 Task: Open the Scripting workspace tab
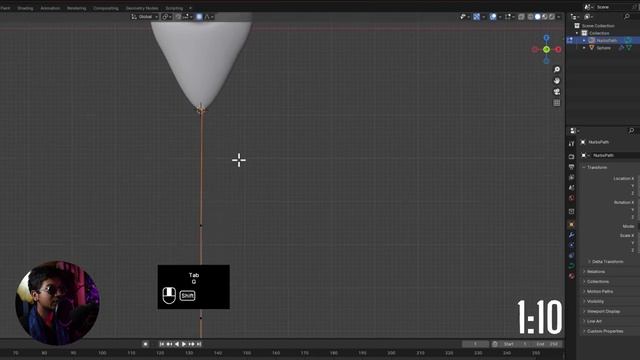tap(174, 8)
